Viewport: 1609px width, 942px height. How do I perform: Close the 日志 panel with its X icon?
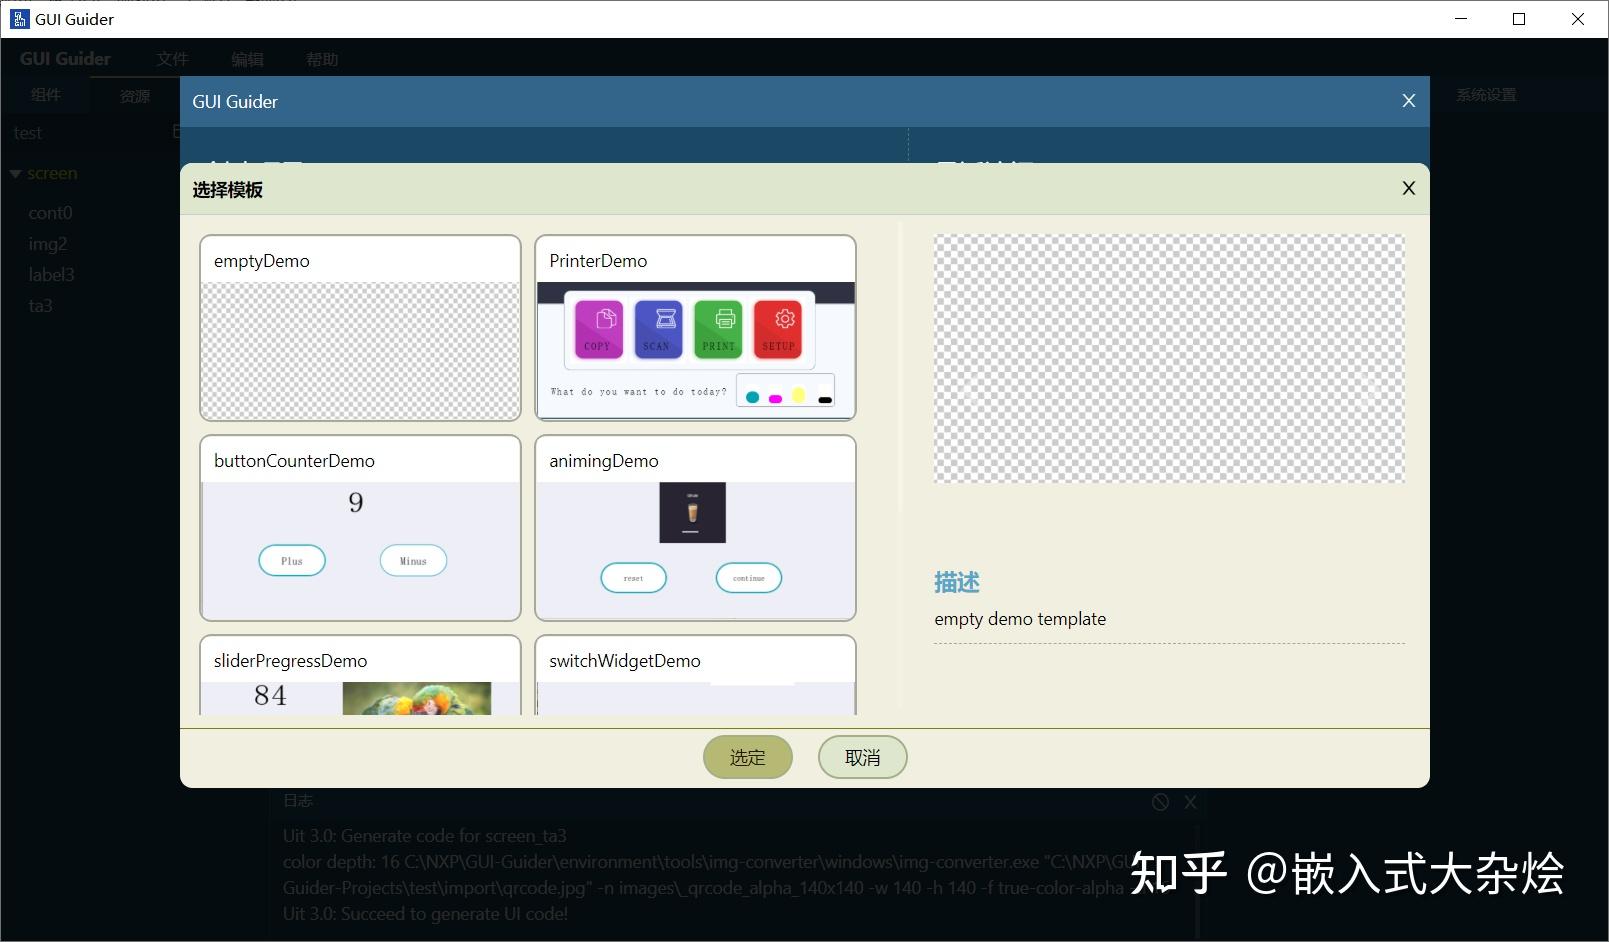[x=1190, y=801]
